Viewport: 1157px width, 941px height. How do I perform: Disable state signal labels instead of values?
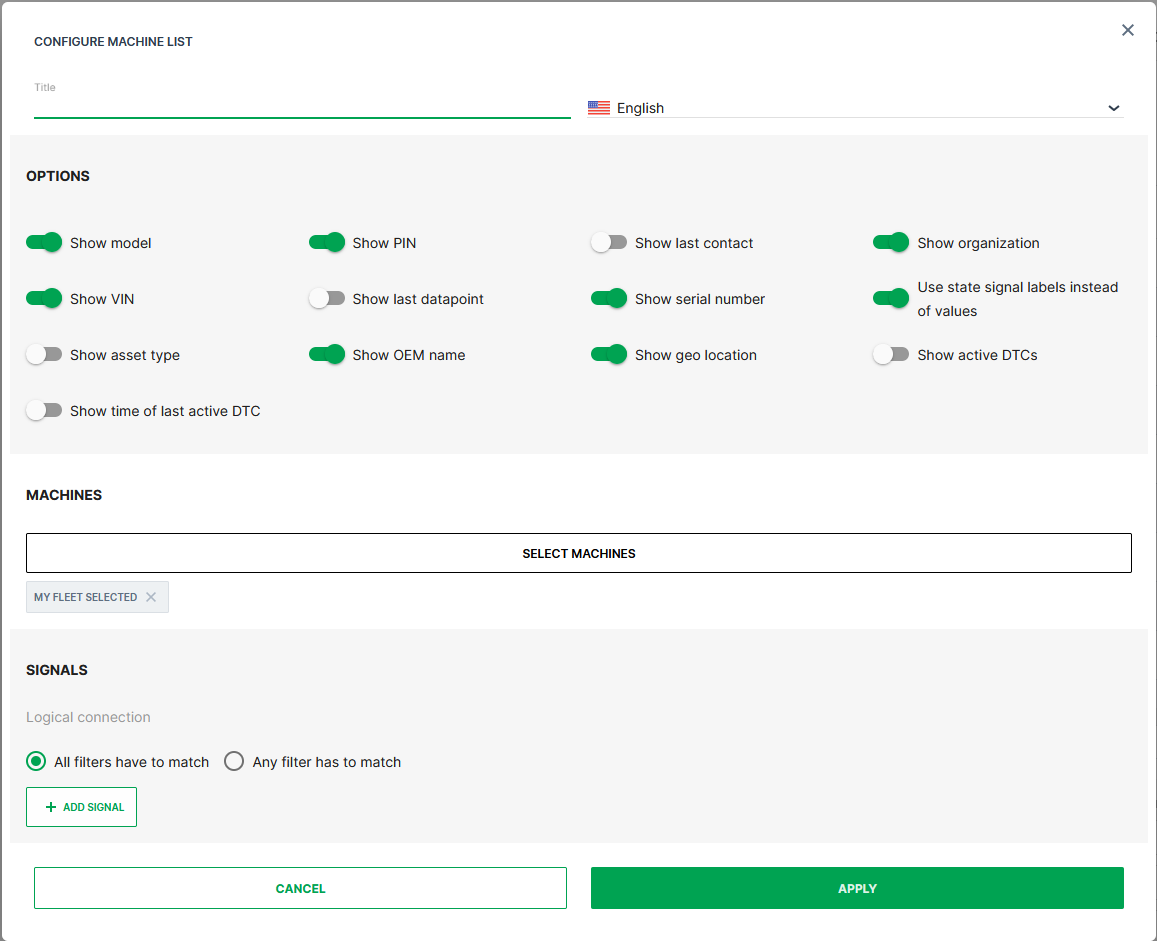[891, 297]
